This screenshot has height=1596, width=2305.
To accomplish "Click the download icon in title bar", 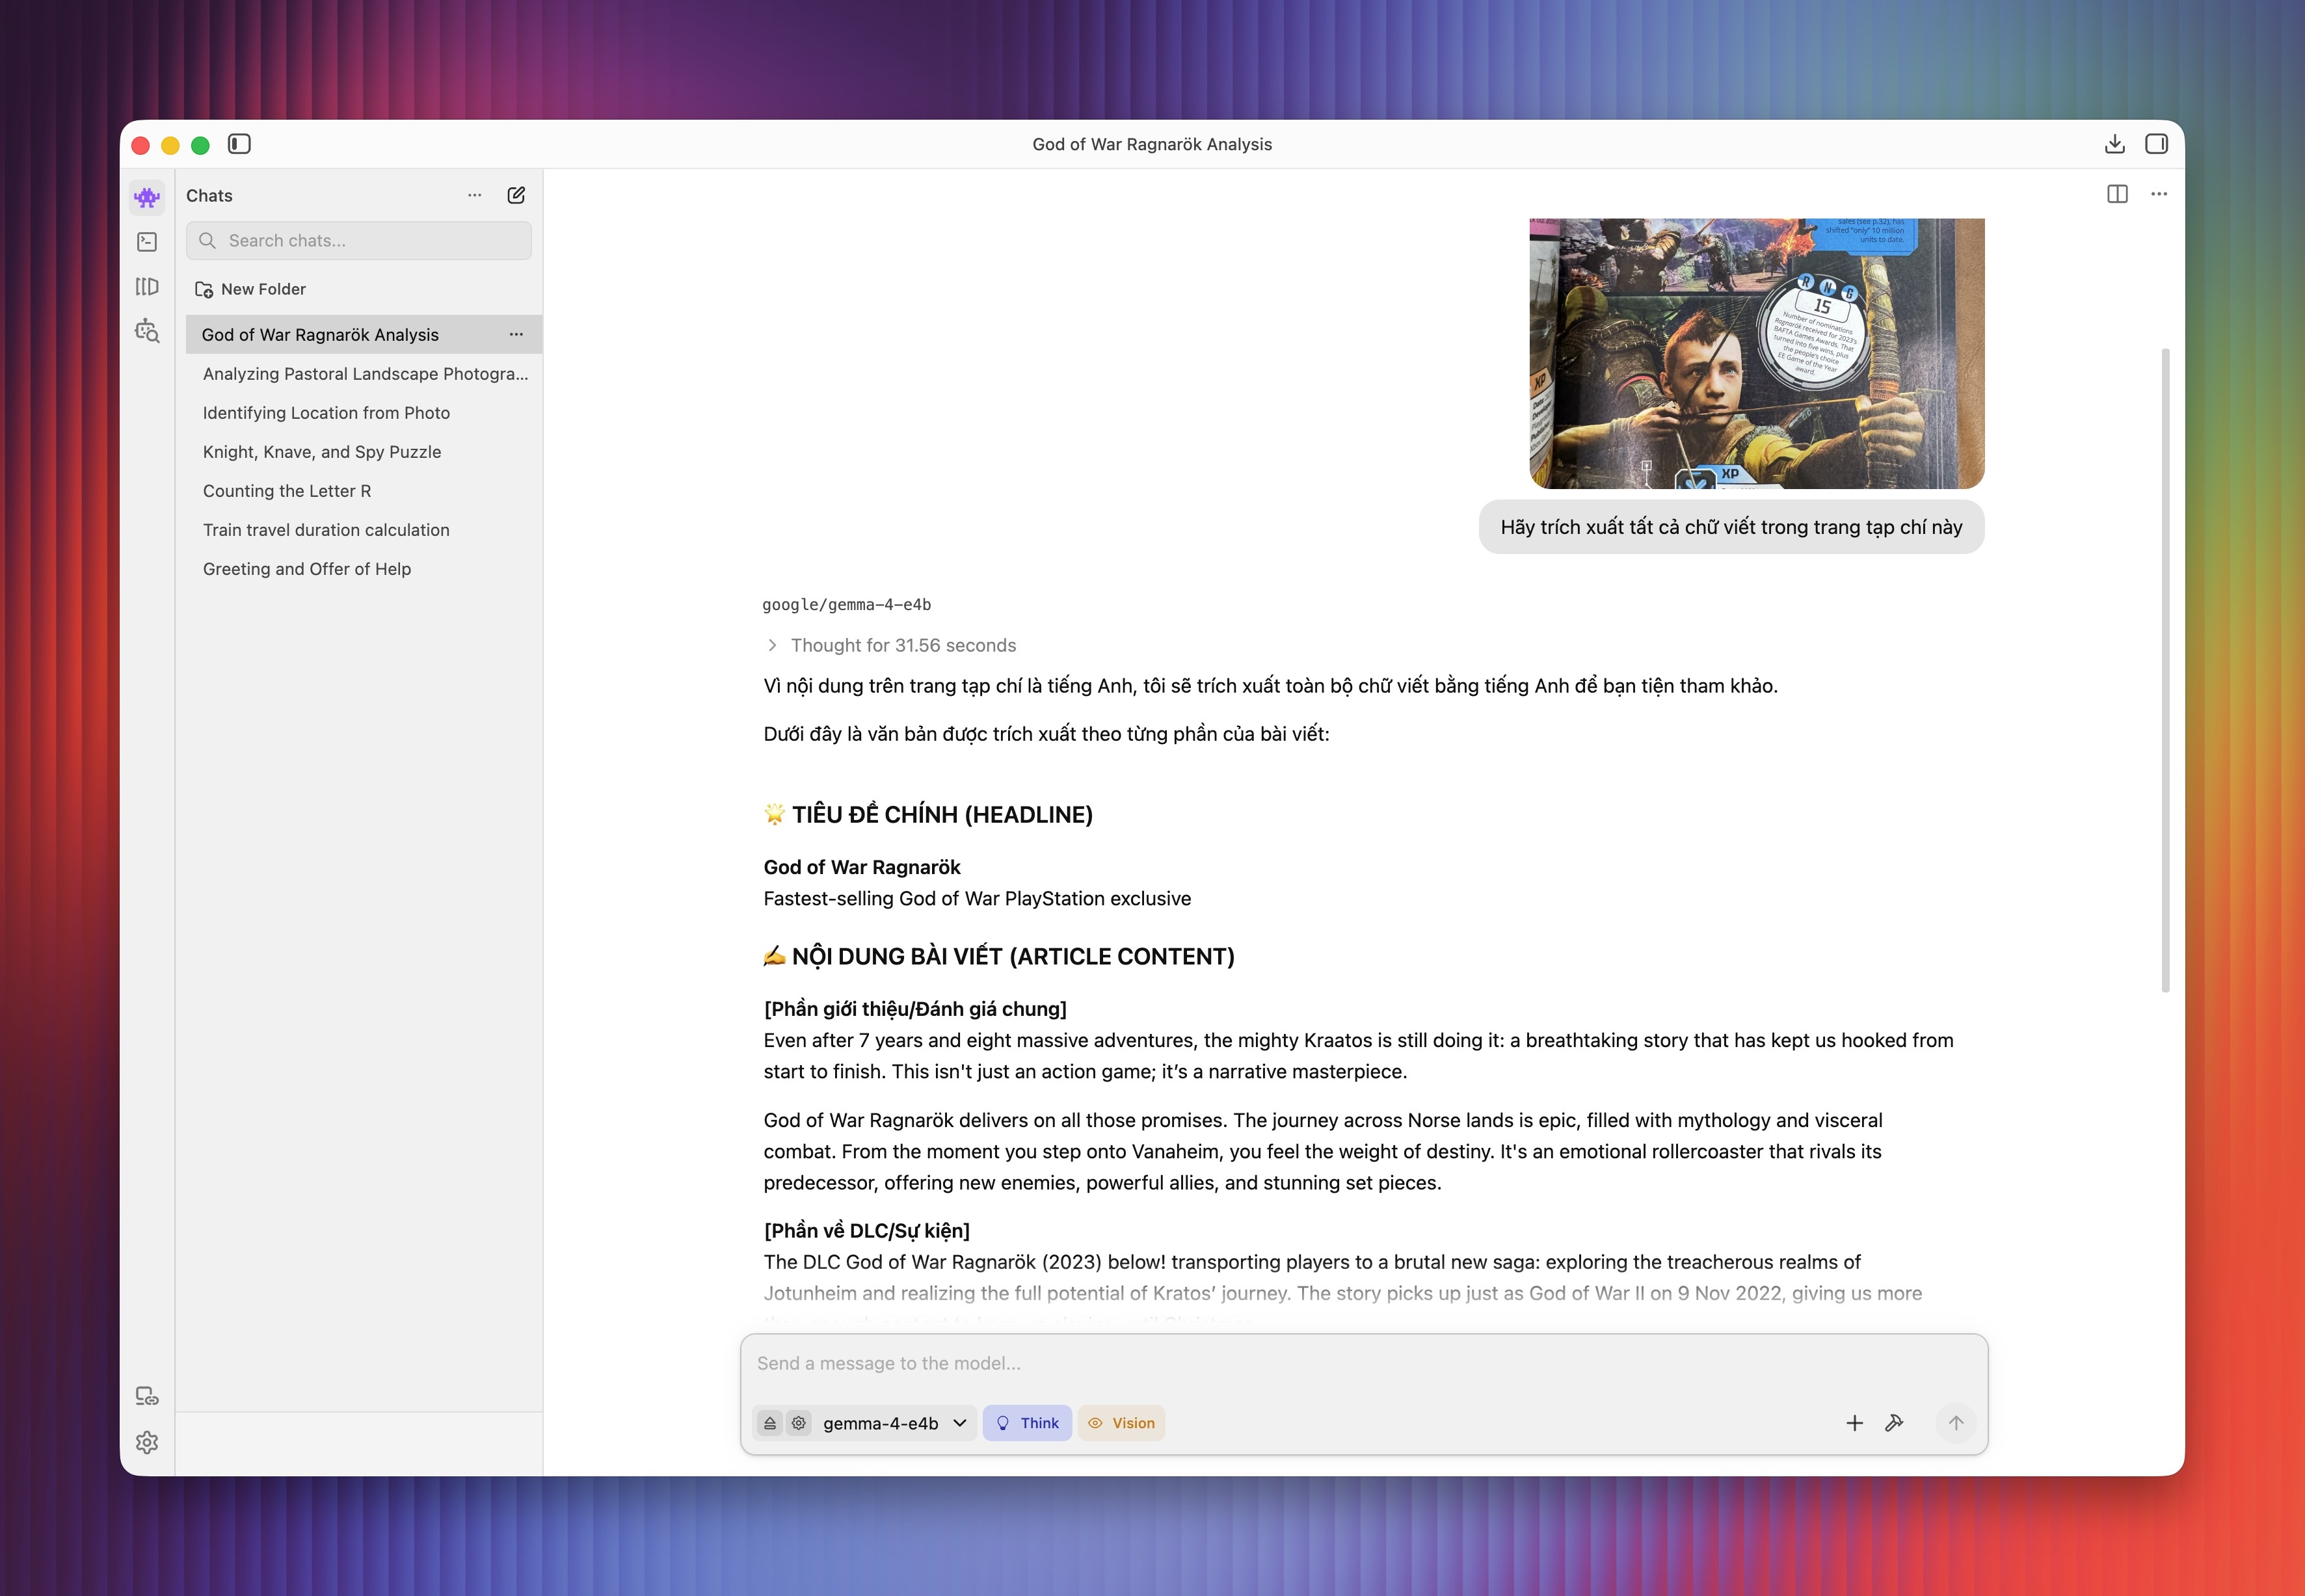I will (2114, 144).
